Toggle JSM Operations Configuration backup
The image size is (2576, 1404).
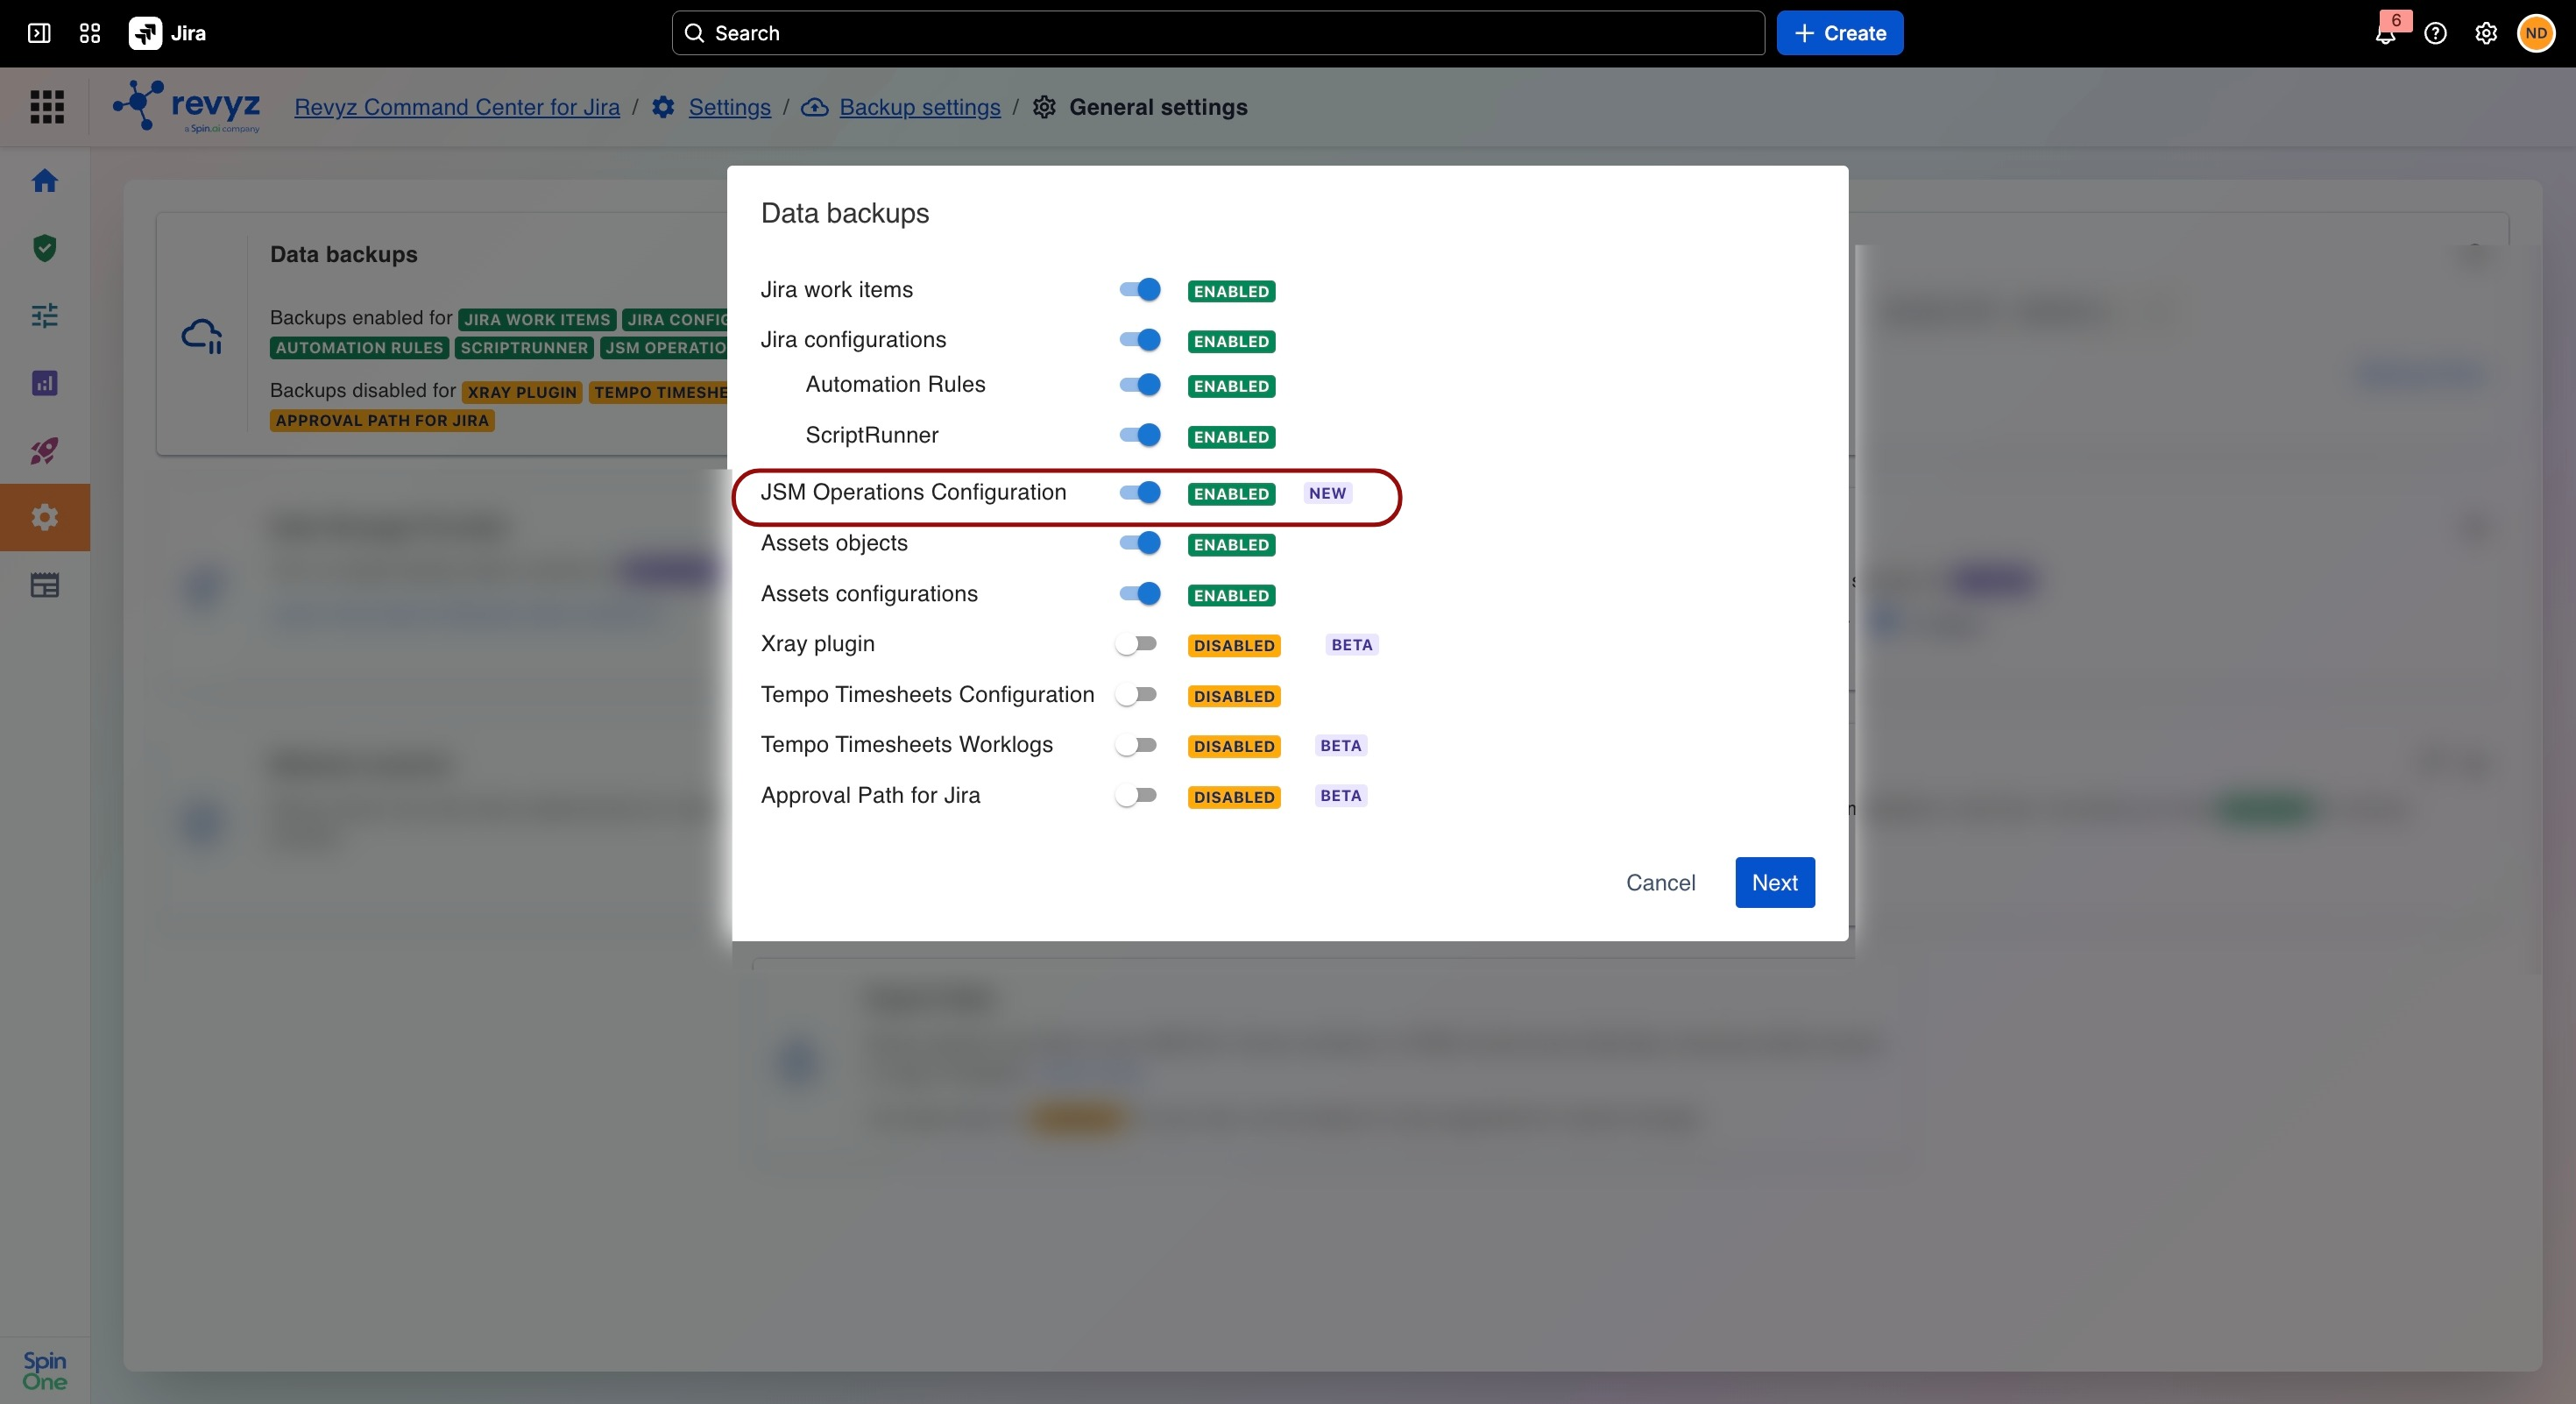[1140, 493]
